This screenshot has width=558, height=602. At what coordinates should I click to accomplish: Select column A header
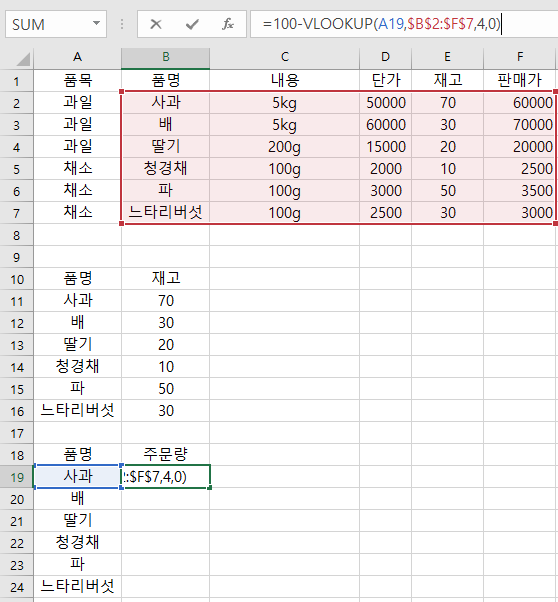(77, 58)
